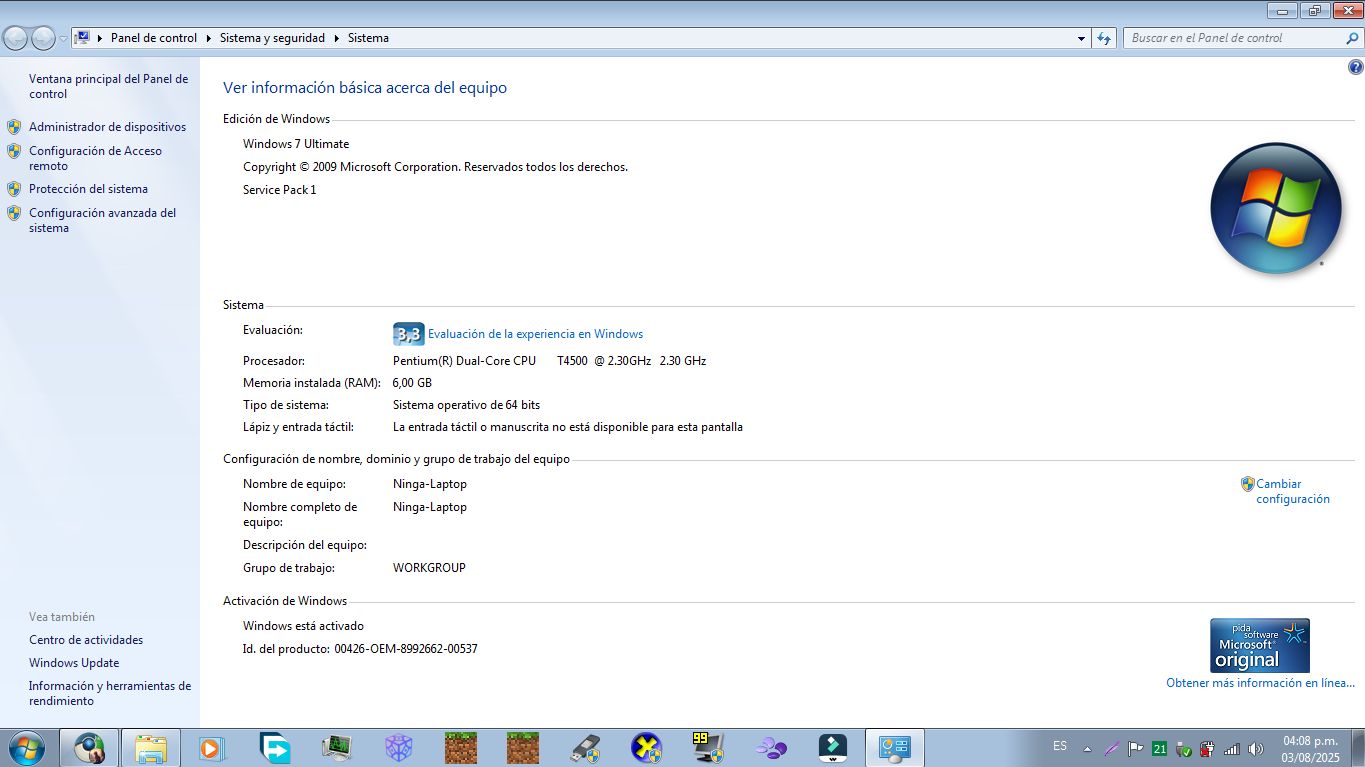
Task: Click the red and white tray icon beside network
Action: tap(1208, 748)
